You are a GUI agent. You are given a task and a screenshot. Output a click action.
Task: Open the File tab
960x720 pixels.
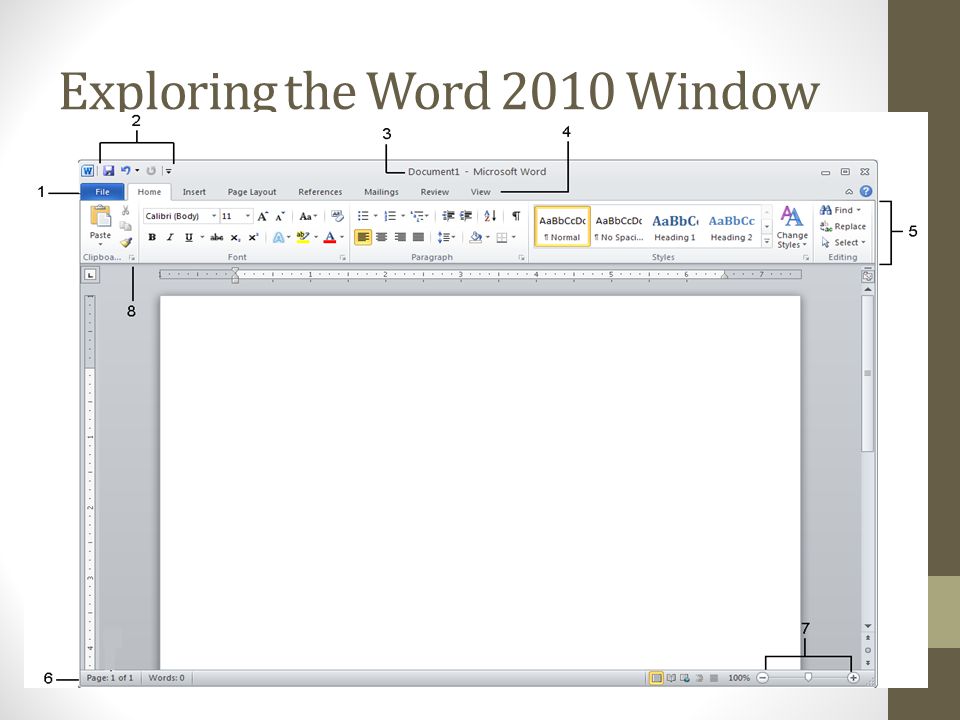click(x=102, y=192)
